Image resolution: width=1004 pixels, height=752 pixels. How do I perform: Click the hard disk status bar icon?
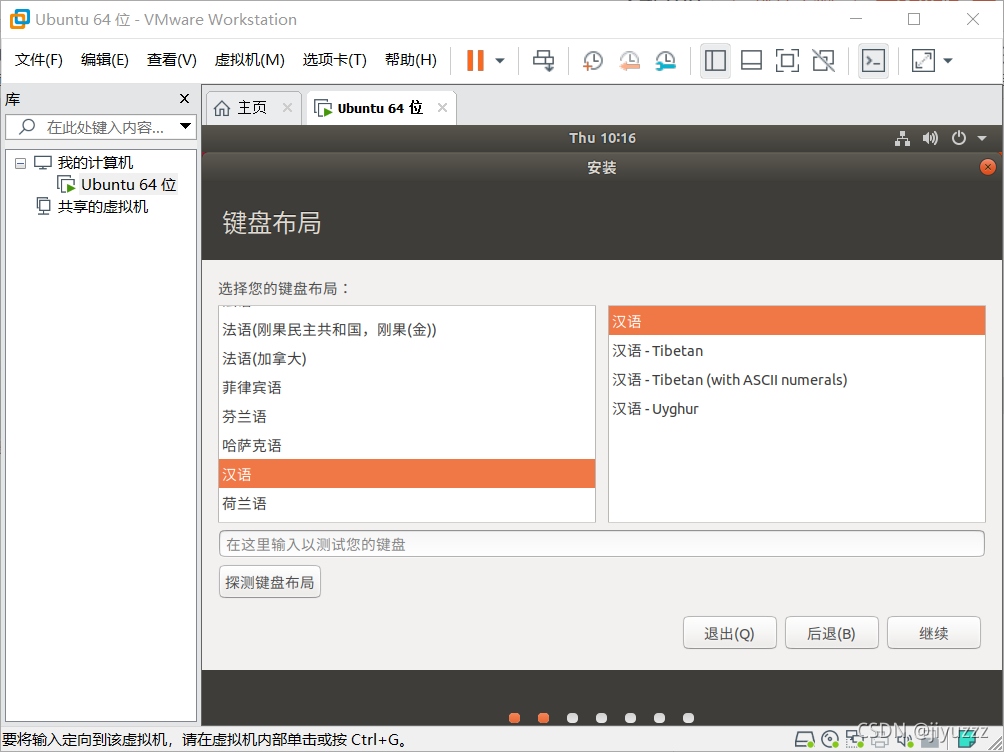[x=804, y=740]
